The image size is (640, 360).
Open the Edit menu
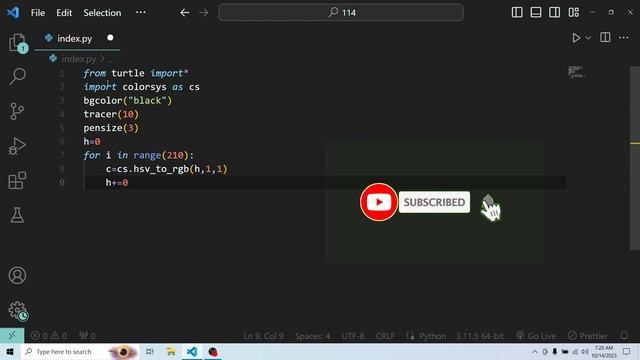[x=64, y=13]
